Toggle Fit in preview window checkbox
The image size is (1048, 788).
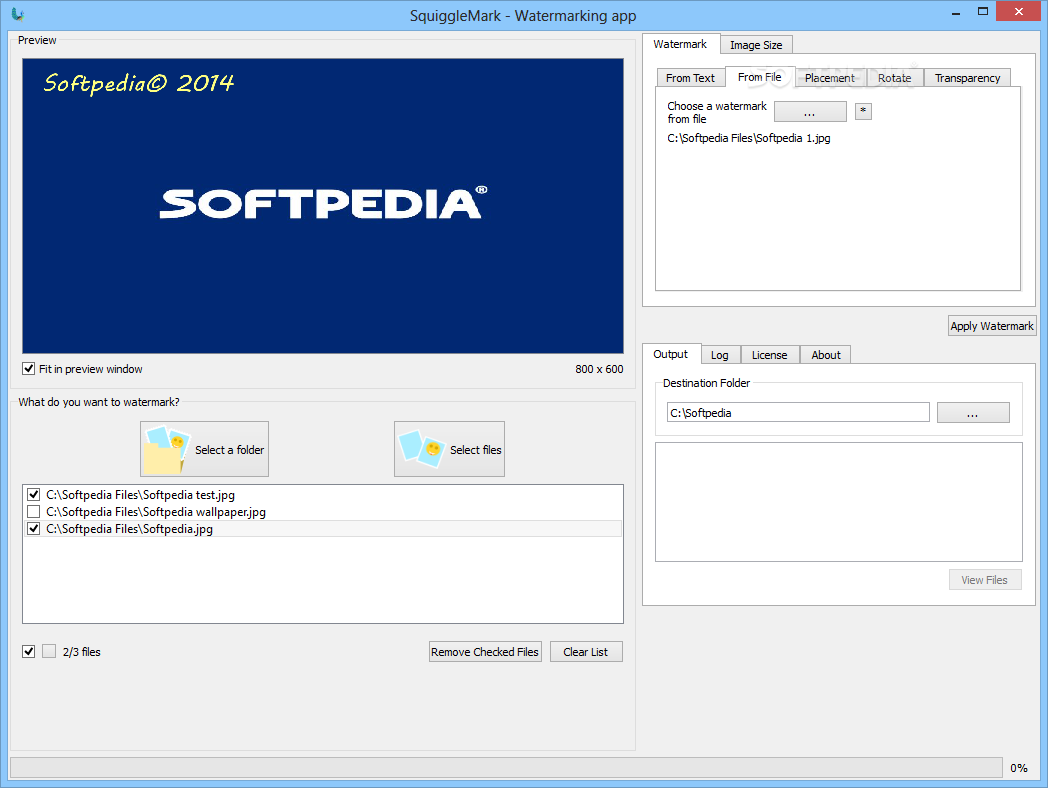click(x=29, y=369)
